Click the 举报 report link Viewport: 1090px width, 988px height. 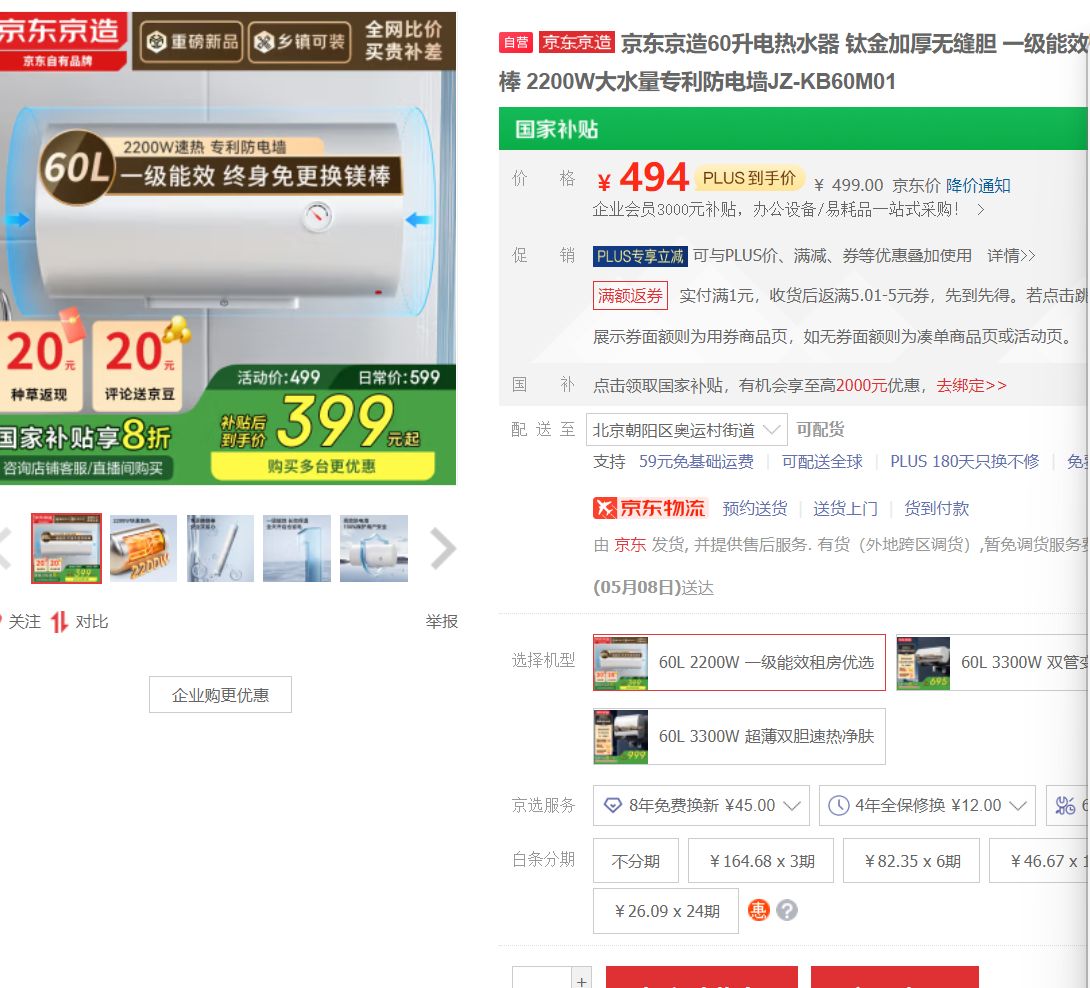(441, 622)
